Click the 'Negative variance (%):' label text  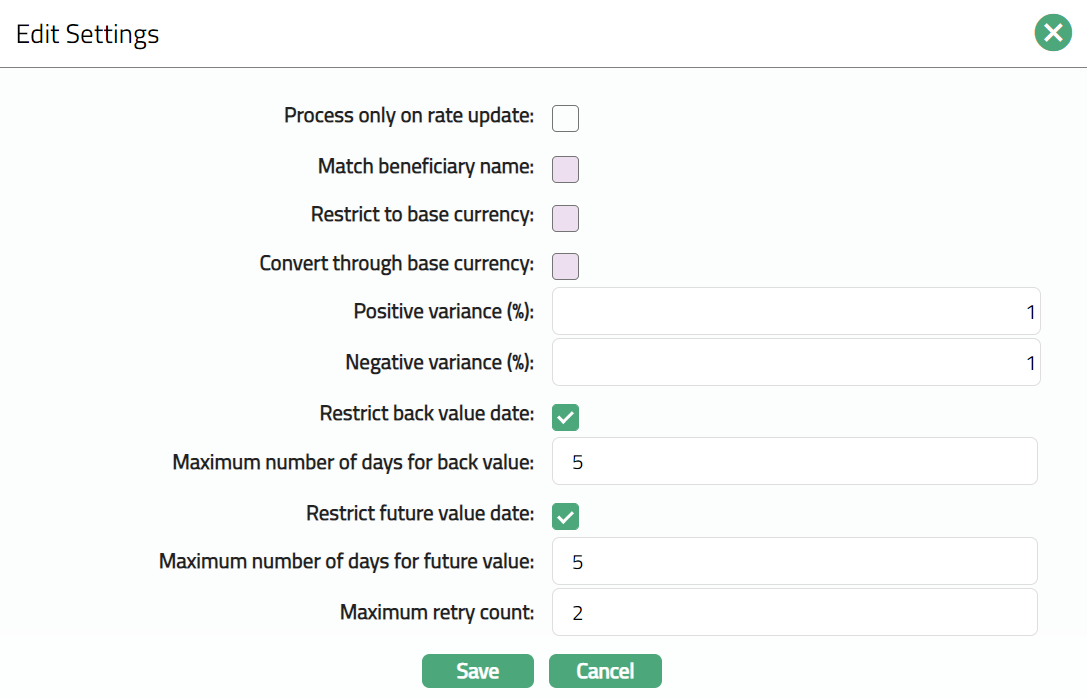click(440, 362)
